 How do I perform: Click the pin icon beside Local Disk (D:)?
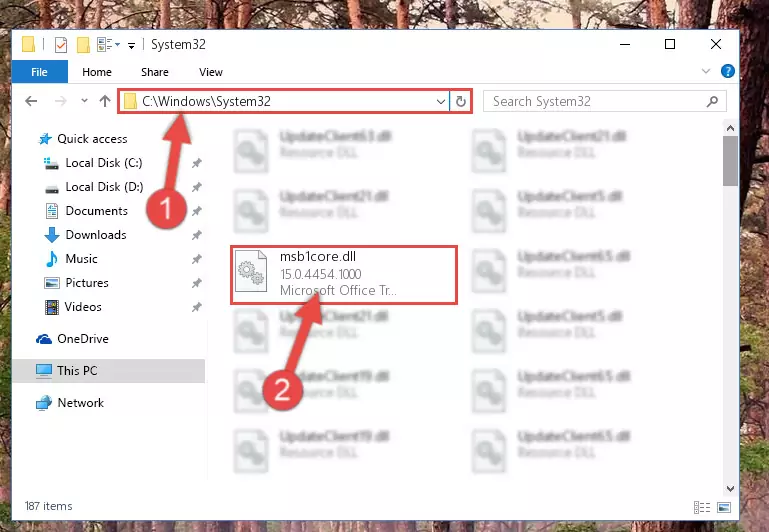tap(197, 187)
